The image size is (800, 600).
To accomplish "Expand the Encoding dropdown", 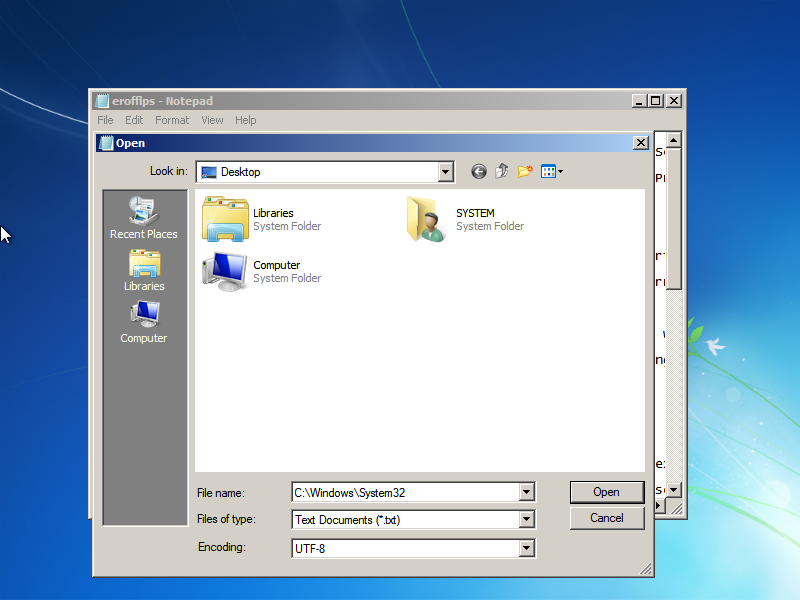I will pyautogui.click(x=526, y=548).
